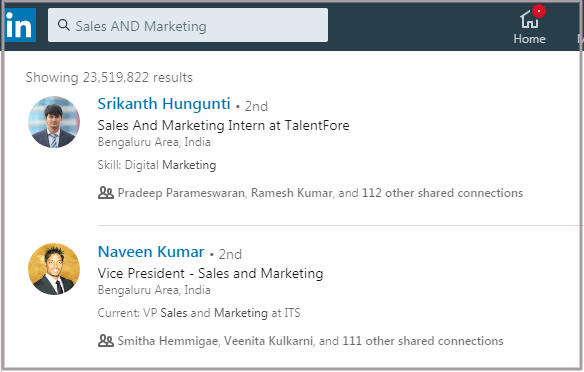Click Srikanth Hungunti's profile photo
The image size is (584, 372).
tap(54, 122)
